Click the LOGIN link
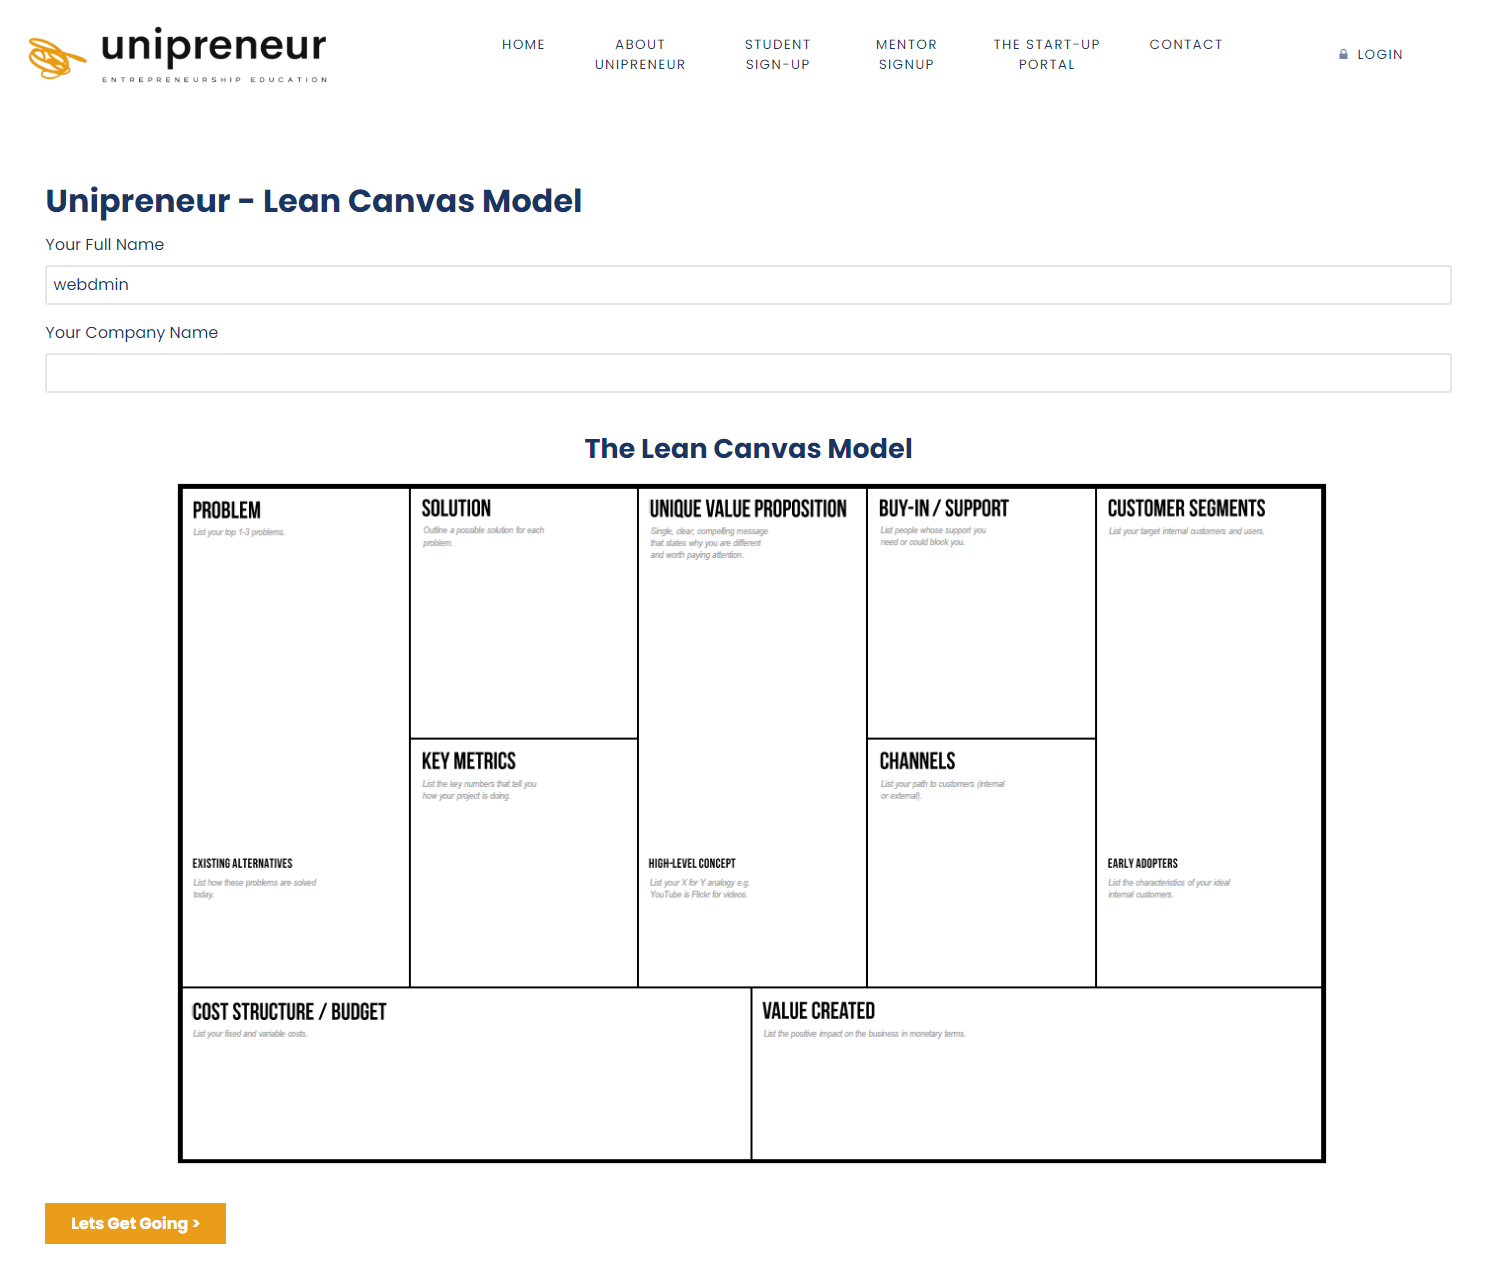 (x=1380, y=55)
